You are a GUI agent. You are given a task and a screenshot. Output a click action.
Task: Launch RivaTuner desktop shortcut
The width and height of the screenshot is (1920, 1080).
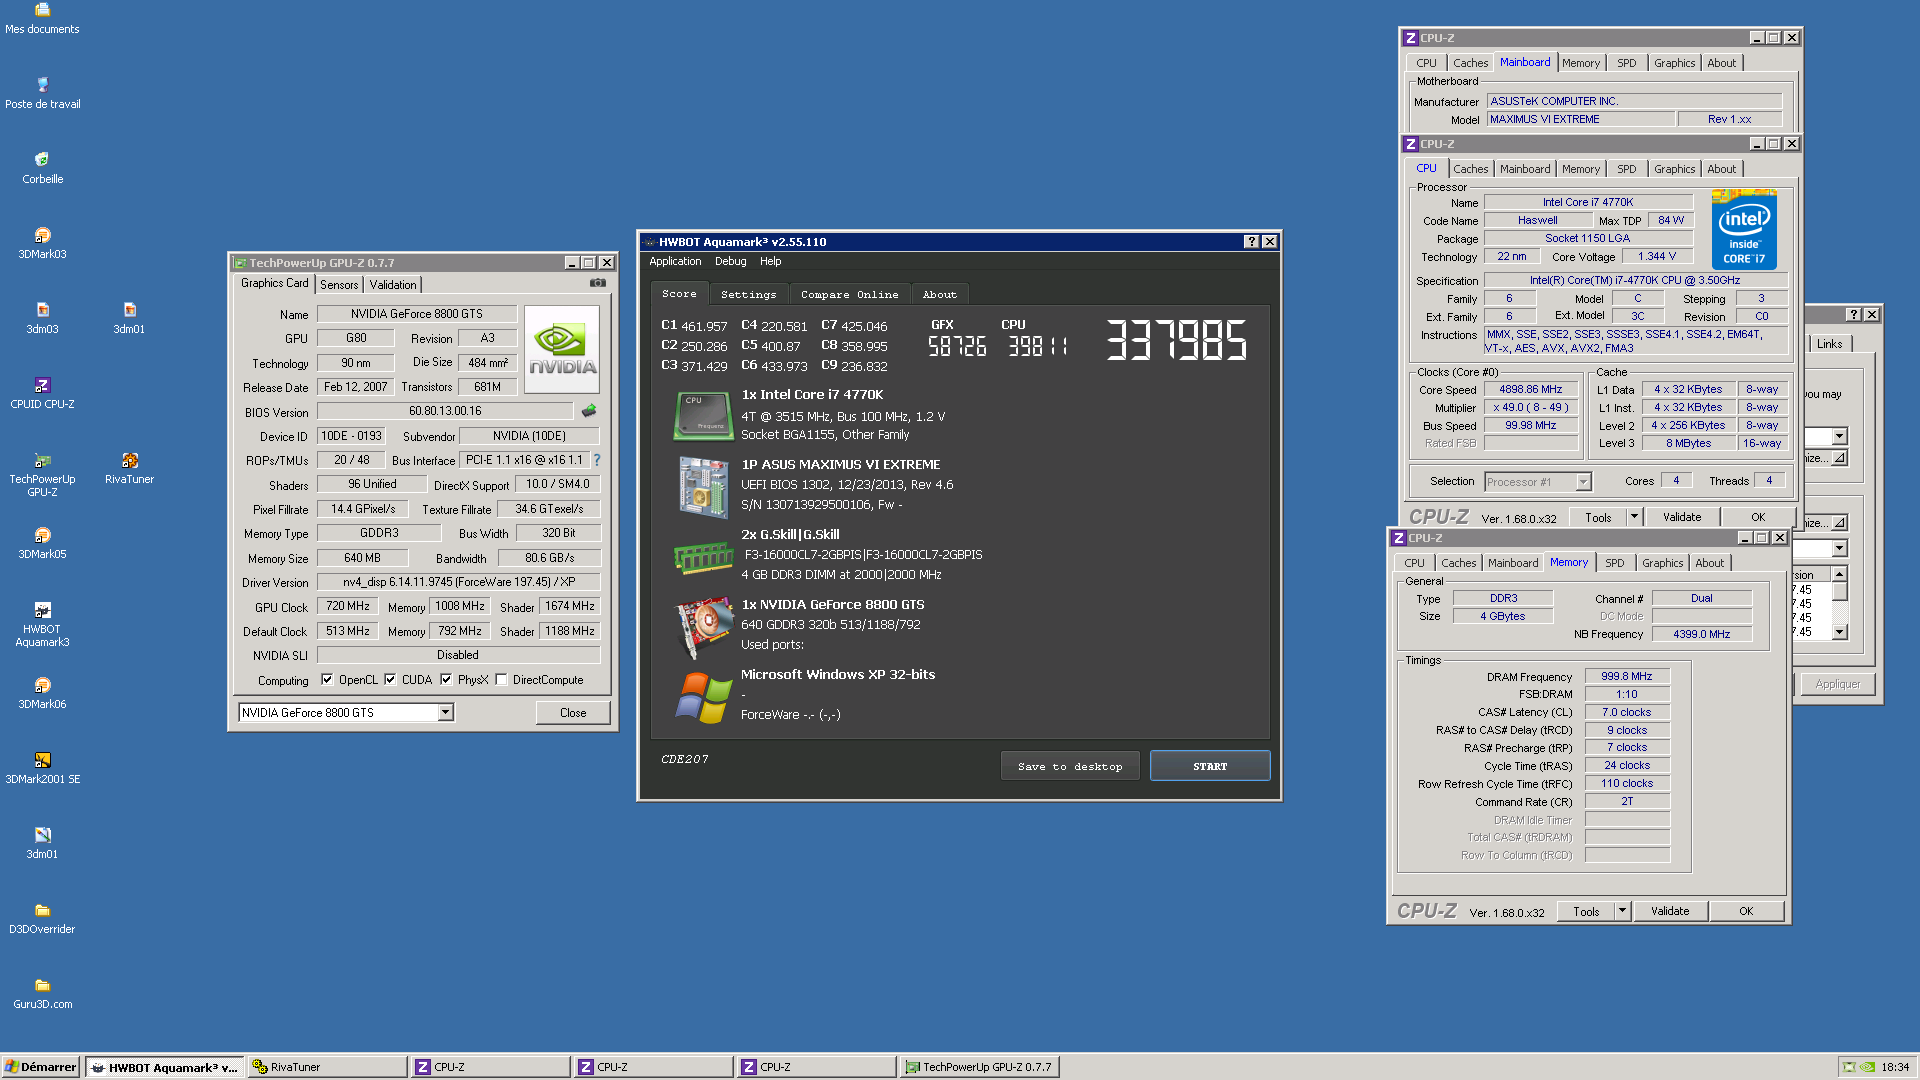point(129,468)
